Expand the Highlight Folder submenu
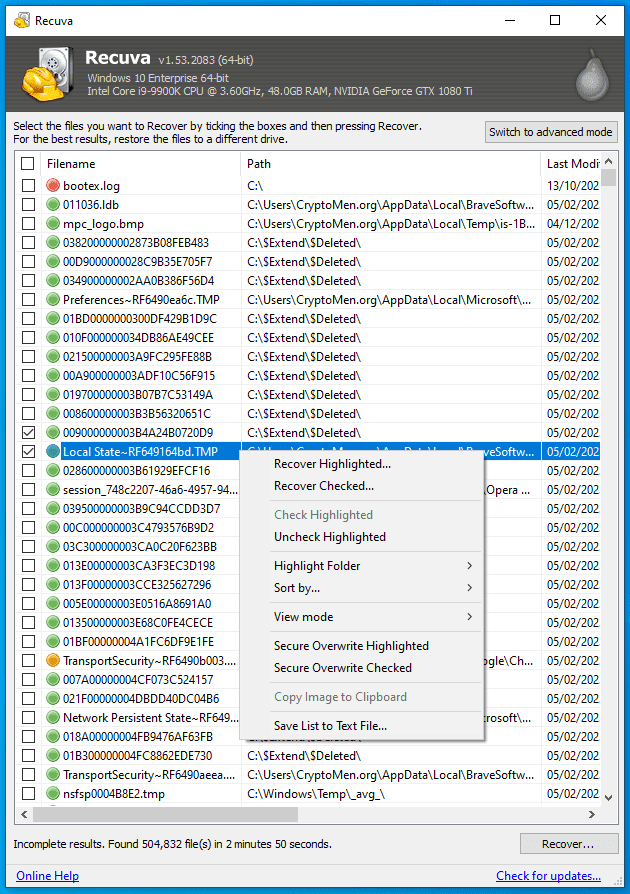This screenshot has height=894, width=630. click(375, 566)
